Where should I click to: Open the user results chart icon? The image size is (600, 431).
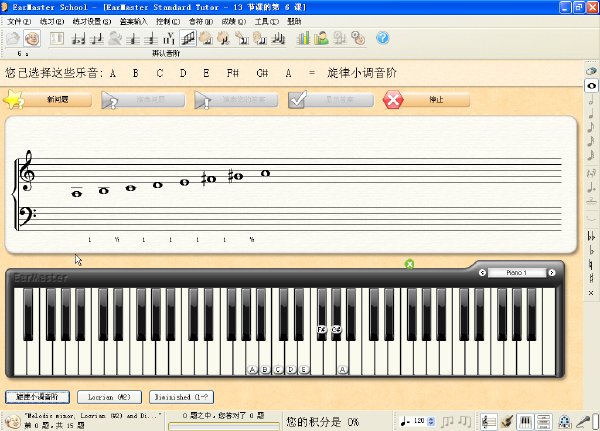point(321,38)
